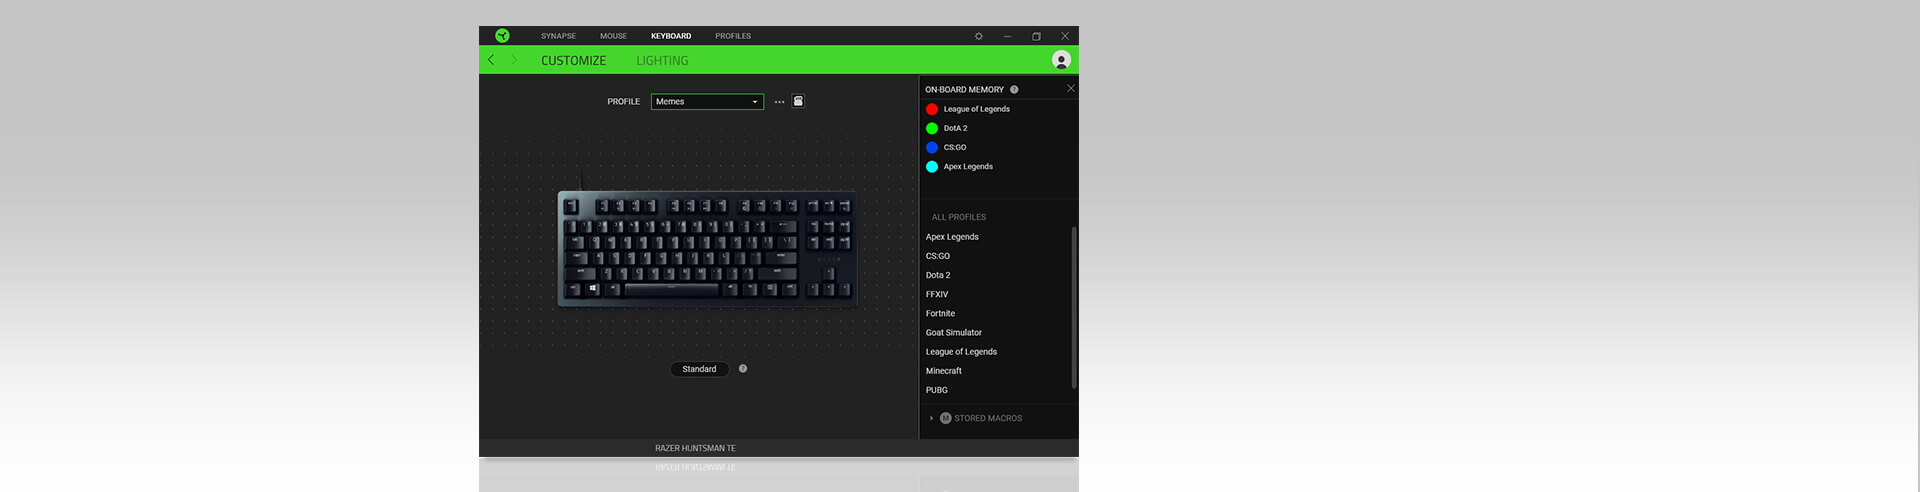Click the Standard button
The width and height of the screenshot is (1920, 492).
click(699, 369)
